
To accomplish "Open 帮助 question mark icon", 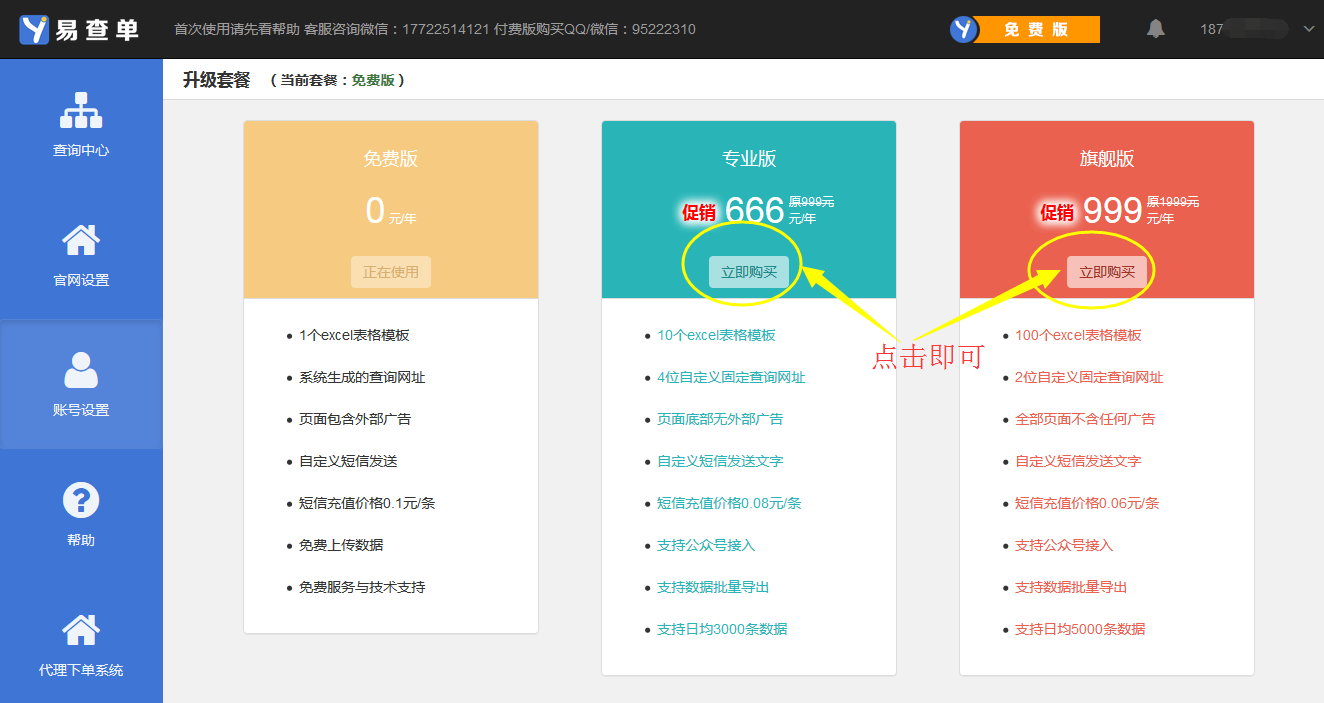I will coord(81,500).
